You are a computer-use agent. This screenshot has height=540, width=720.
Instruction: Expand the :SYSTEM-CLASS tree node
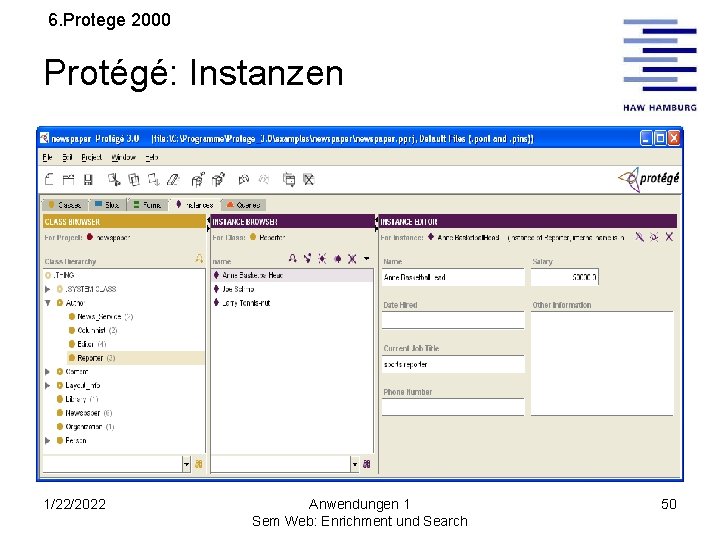48,289
